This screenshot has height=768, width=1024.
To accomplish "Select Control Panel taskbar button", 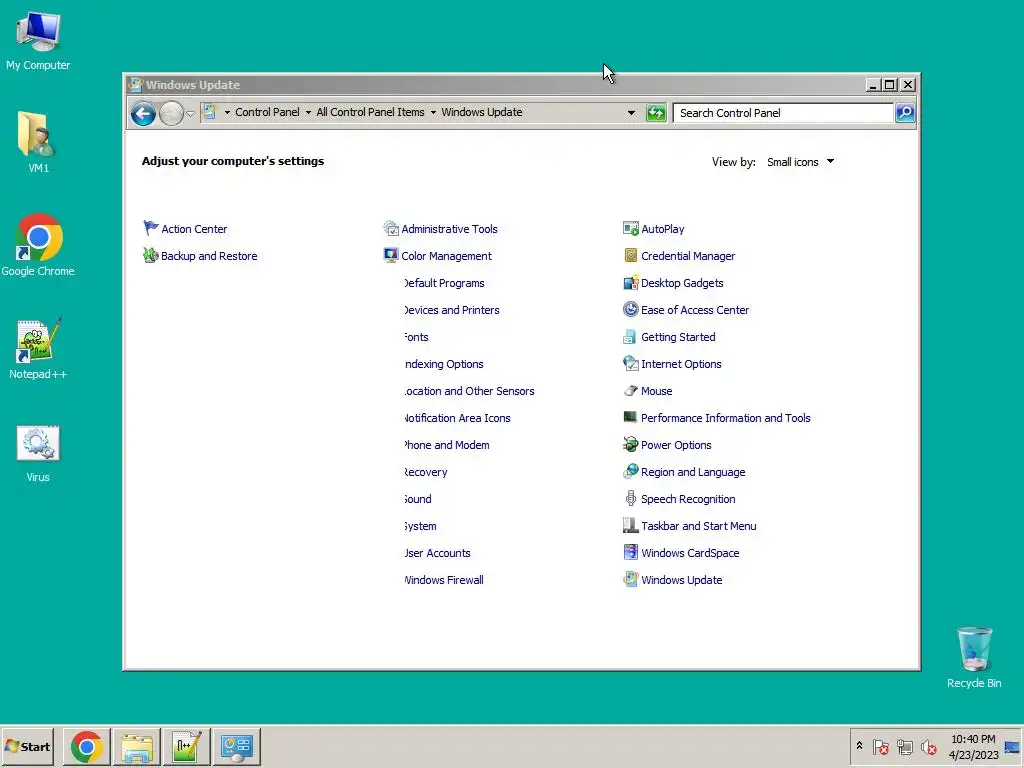I will [236, 746].
